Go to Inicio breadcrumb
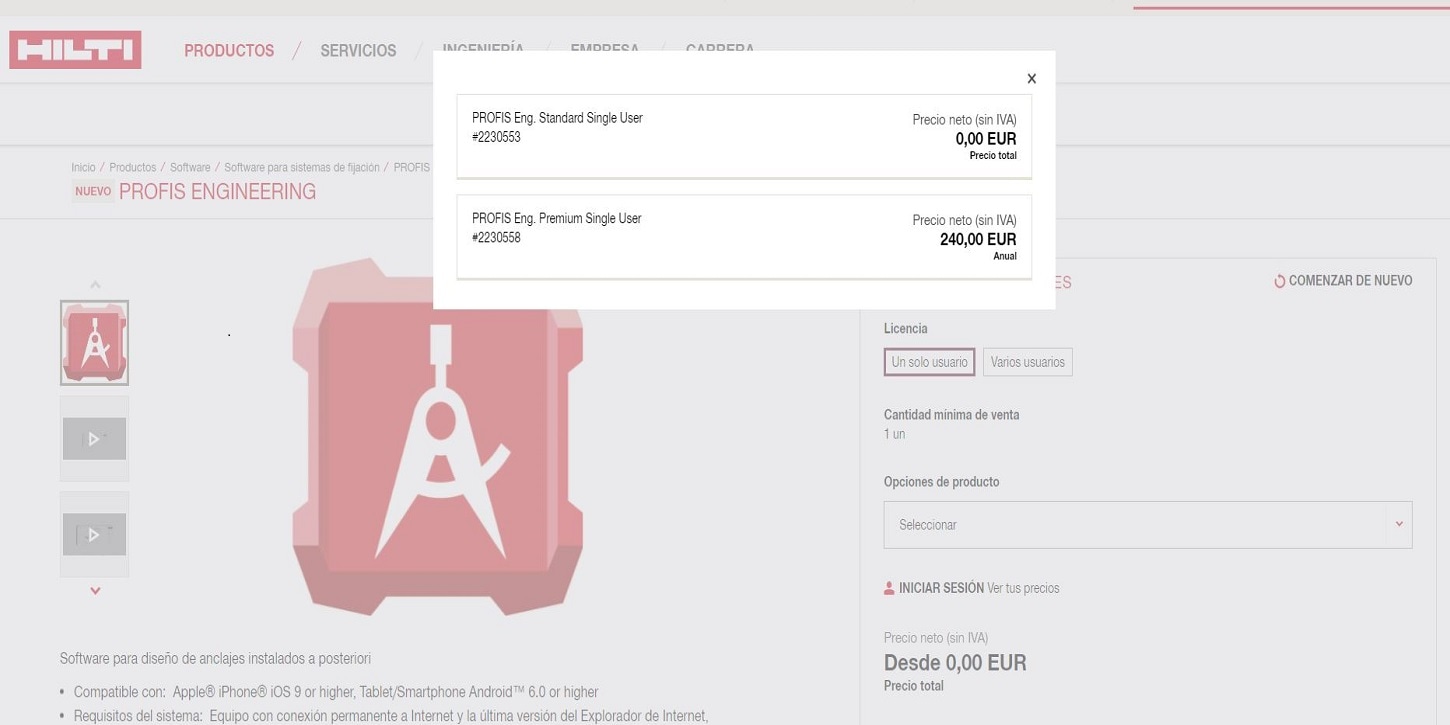 (83, 167)
